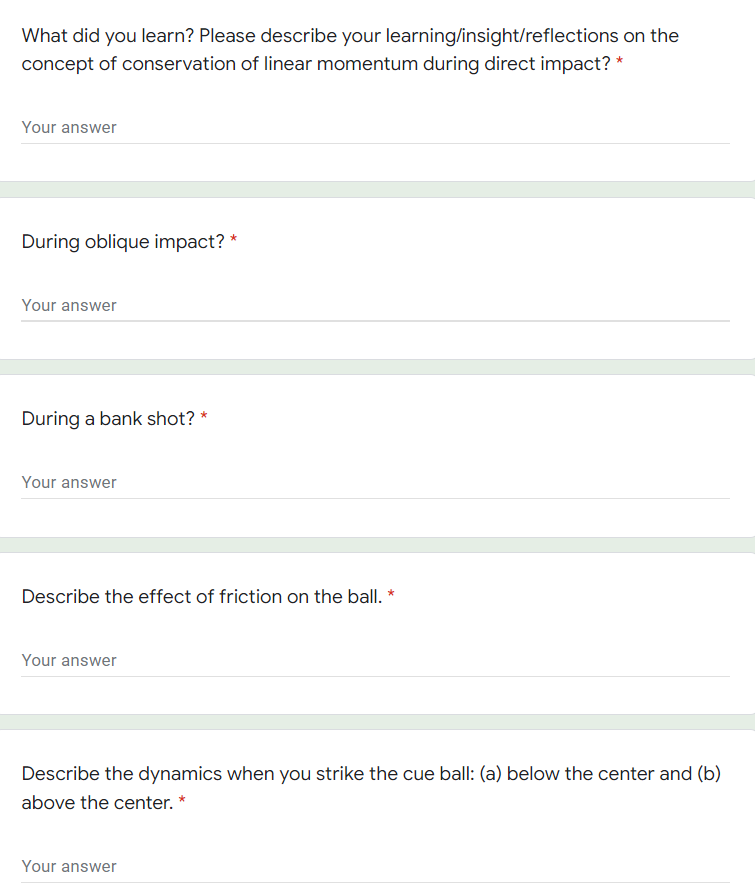Click the red asterisk next to 'bank shot?'
The height and width of the screenshot is (895, 755).
click(x=204, y=417)
